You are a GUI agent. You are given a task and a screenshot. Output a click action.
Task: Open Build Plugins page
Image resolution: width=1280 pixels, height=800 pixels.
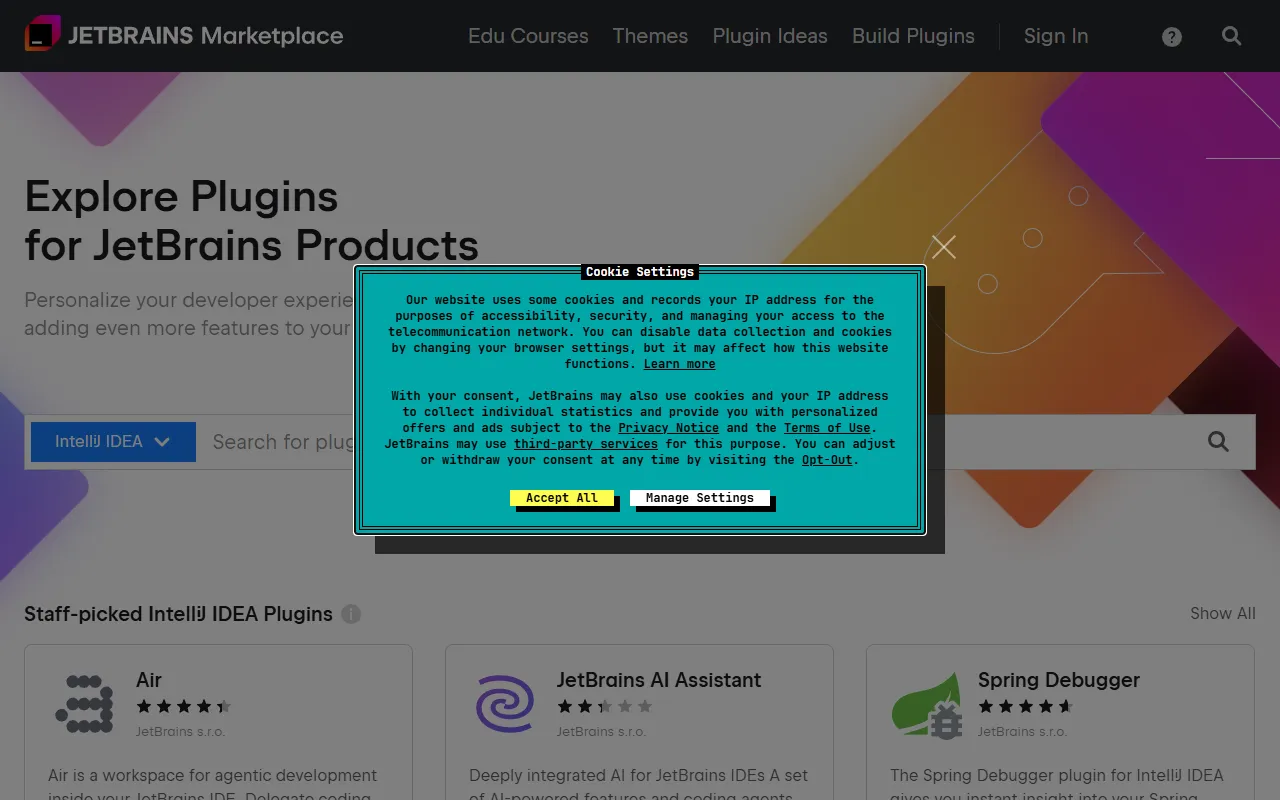click(x=913, y=36)
